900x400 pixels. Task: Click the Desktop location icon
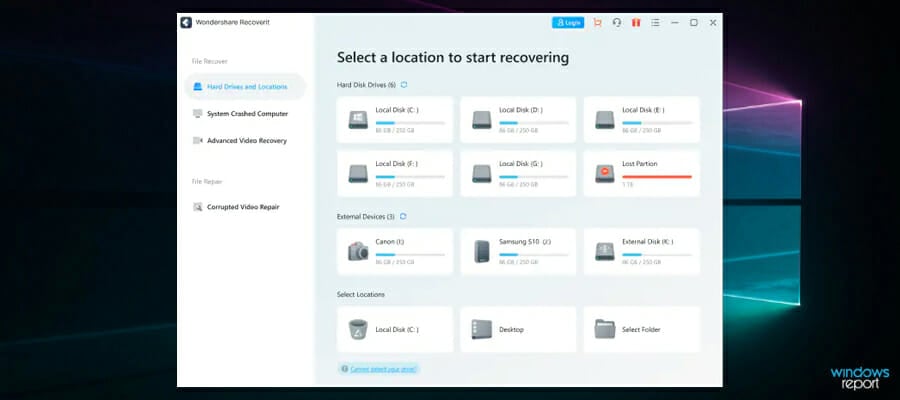[x=482, y=329]
